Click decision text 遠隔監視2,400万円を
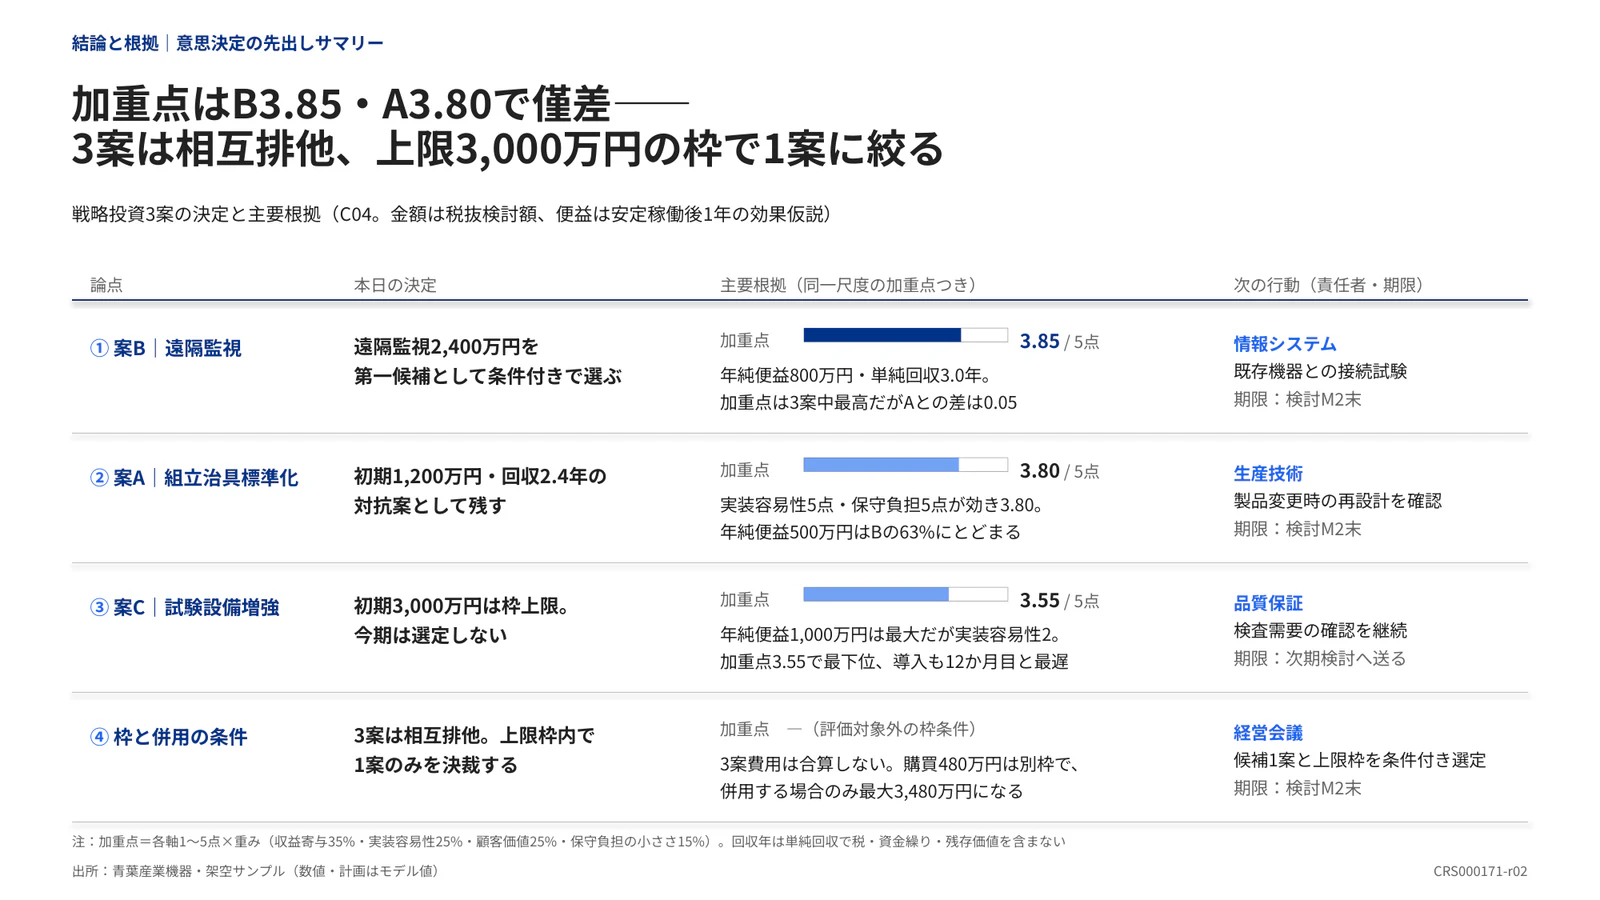1600x900 pixels. [446, 347]
